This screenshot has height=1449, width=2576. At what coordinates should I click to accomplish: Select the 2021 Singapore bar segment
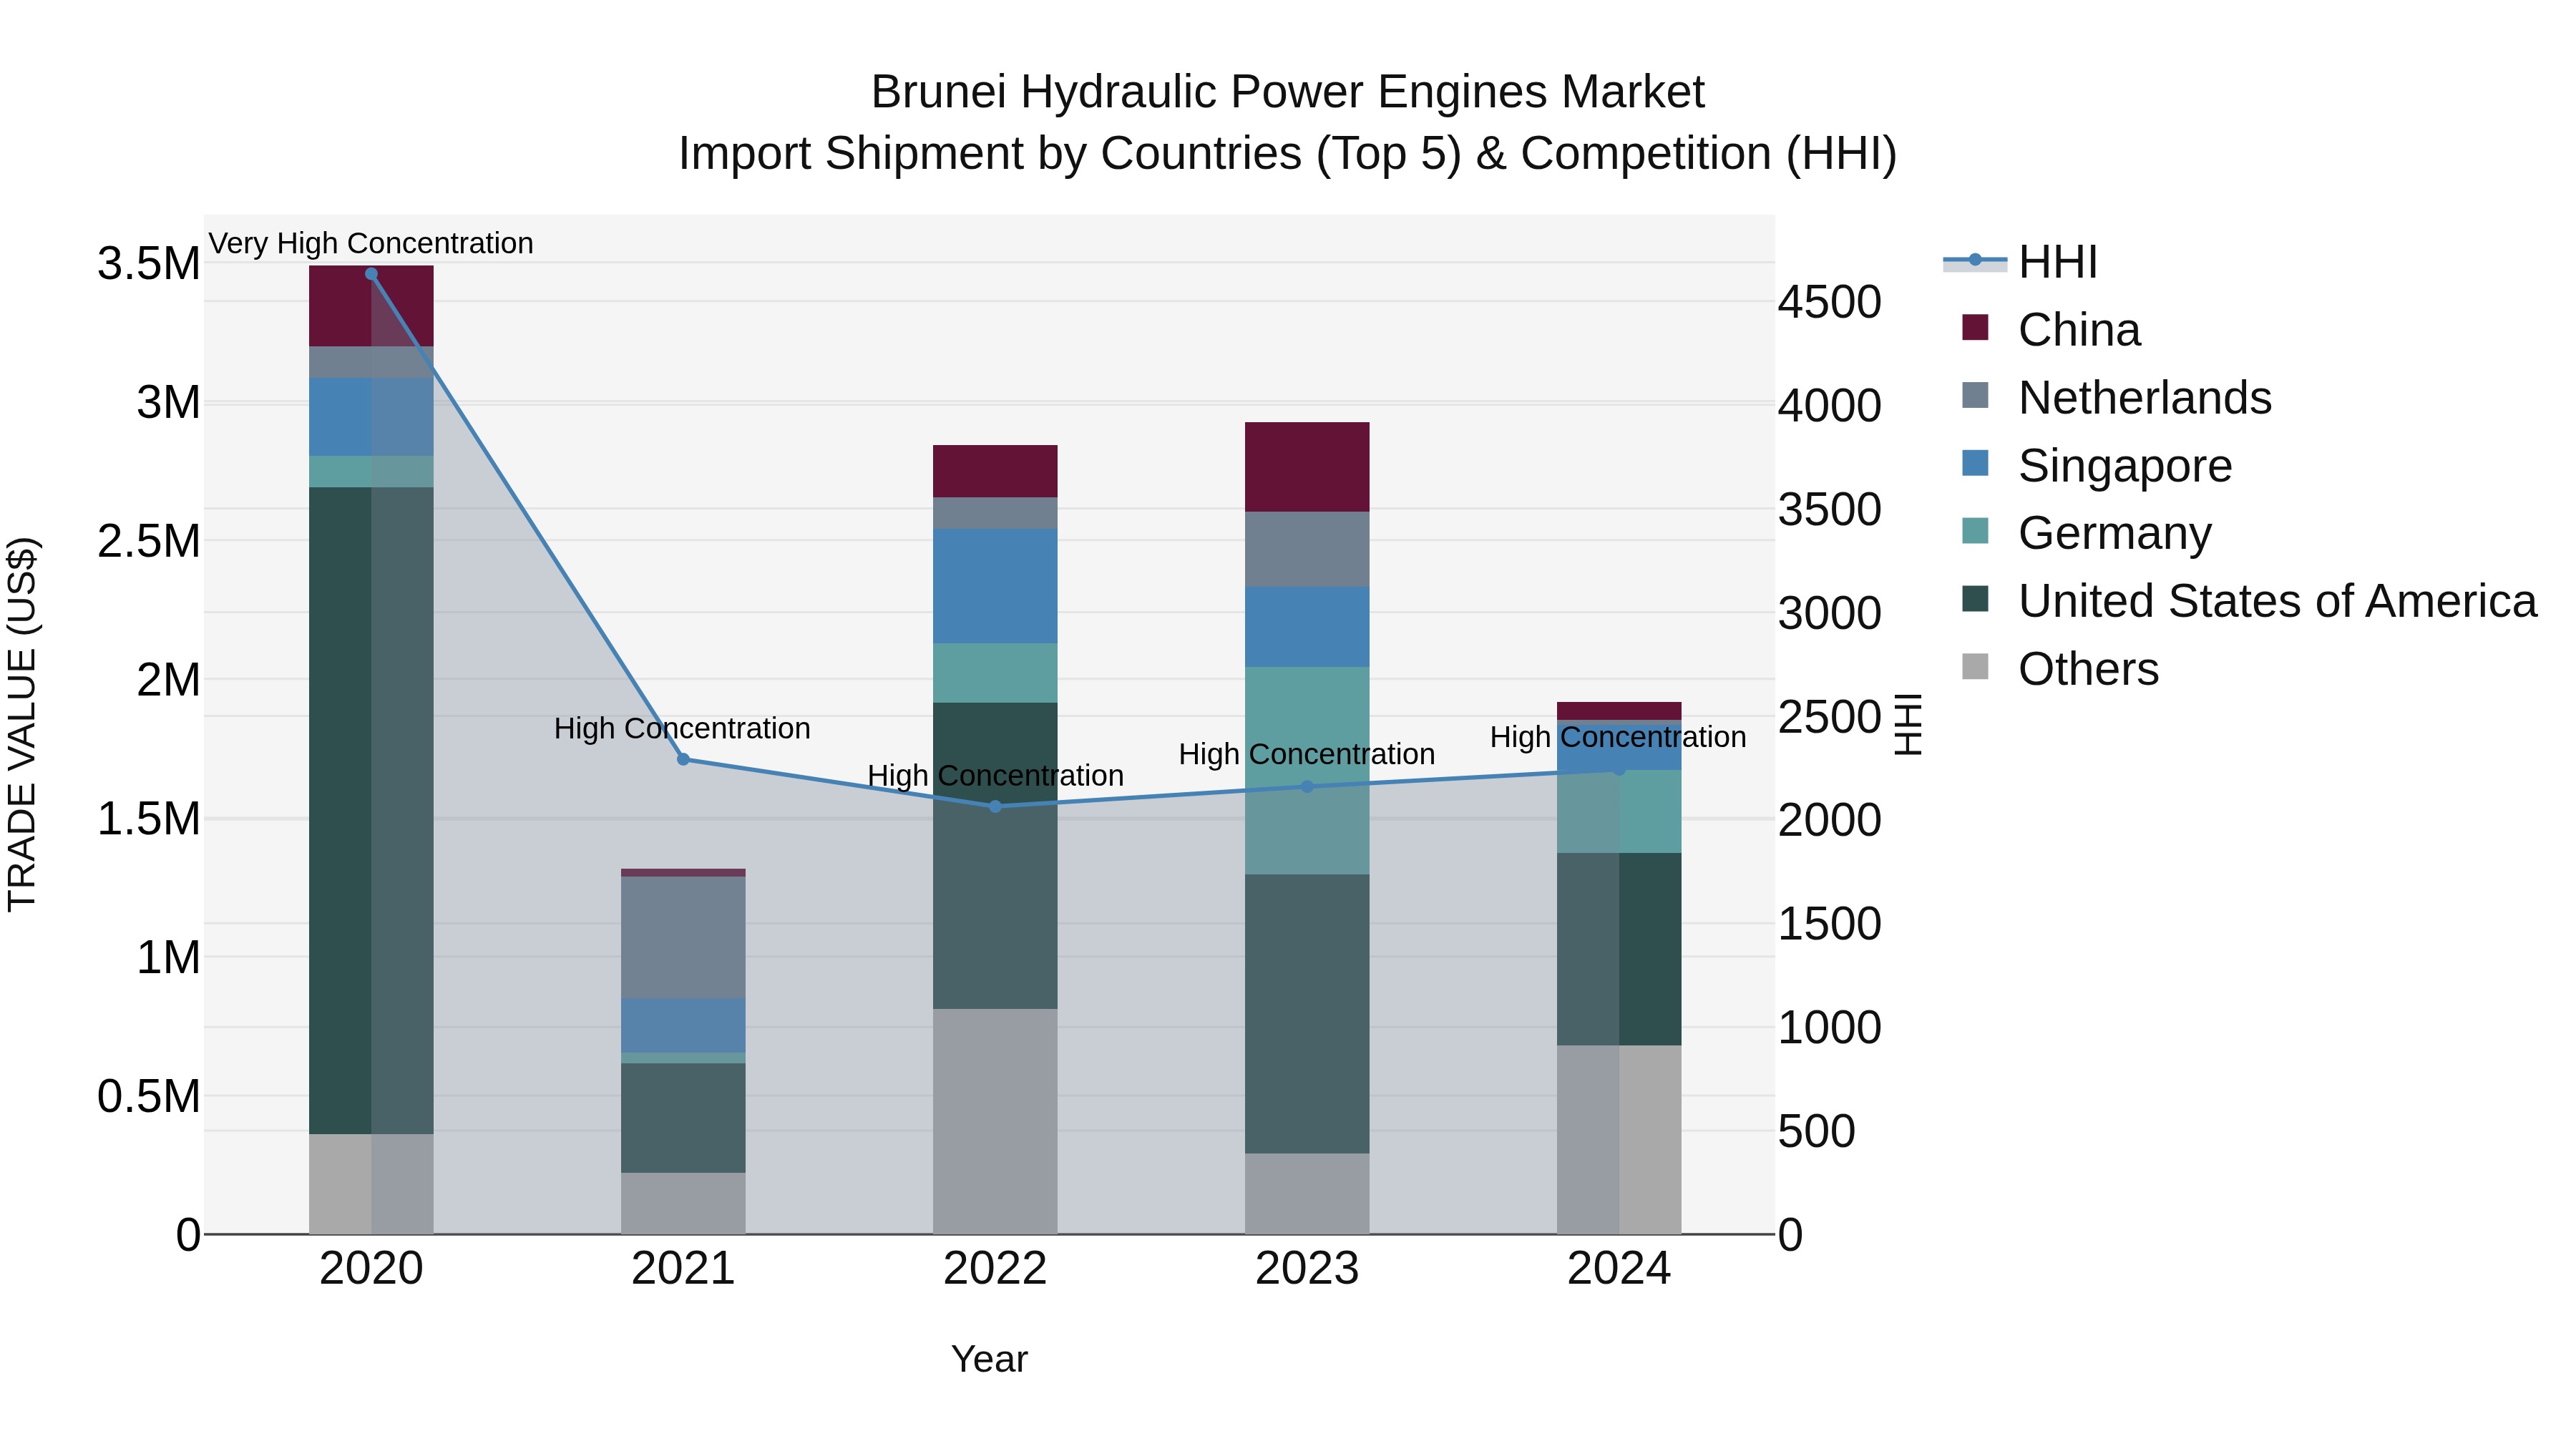pos(683,1026)
